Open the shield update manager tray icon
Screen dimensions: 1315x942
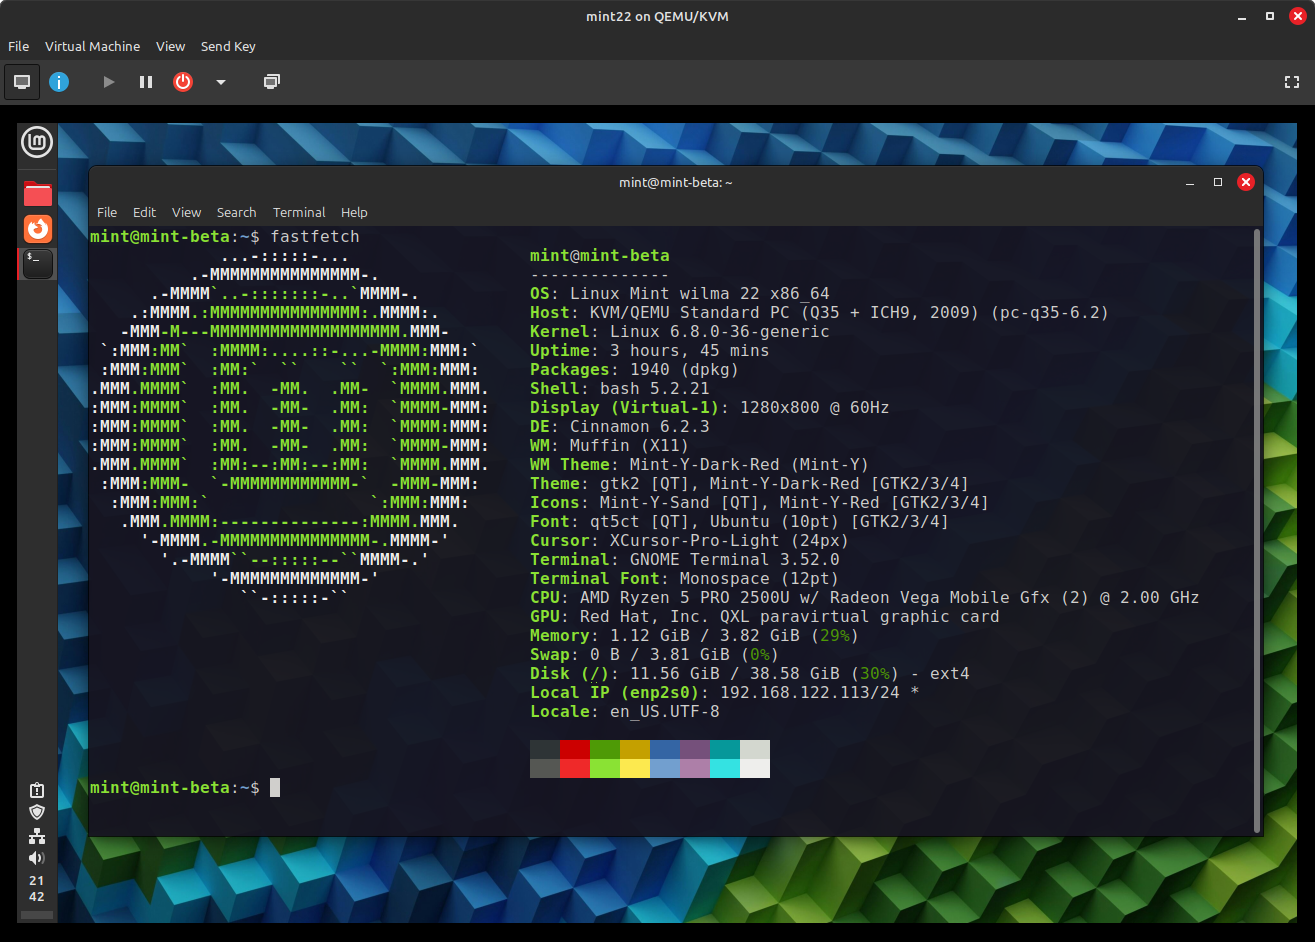37,812
